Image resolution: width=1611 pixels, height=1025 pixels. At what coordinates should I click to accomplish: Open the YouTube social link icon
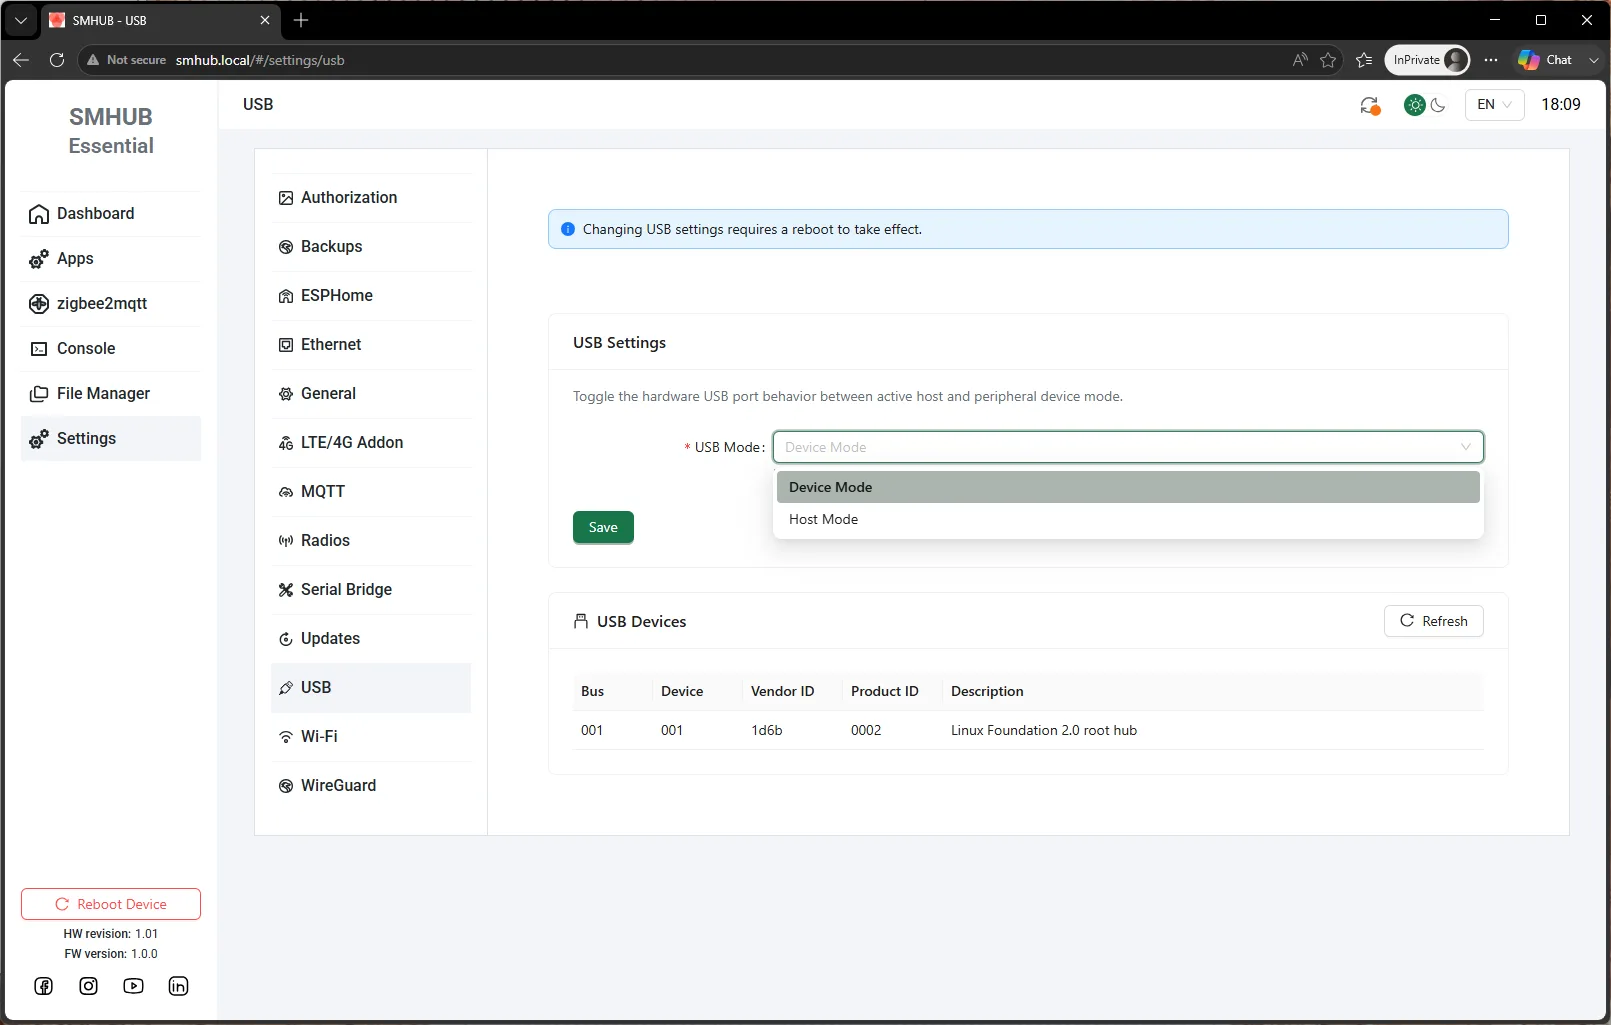[133, 986]
